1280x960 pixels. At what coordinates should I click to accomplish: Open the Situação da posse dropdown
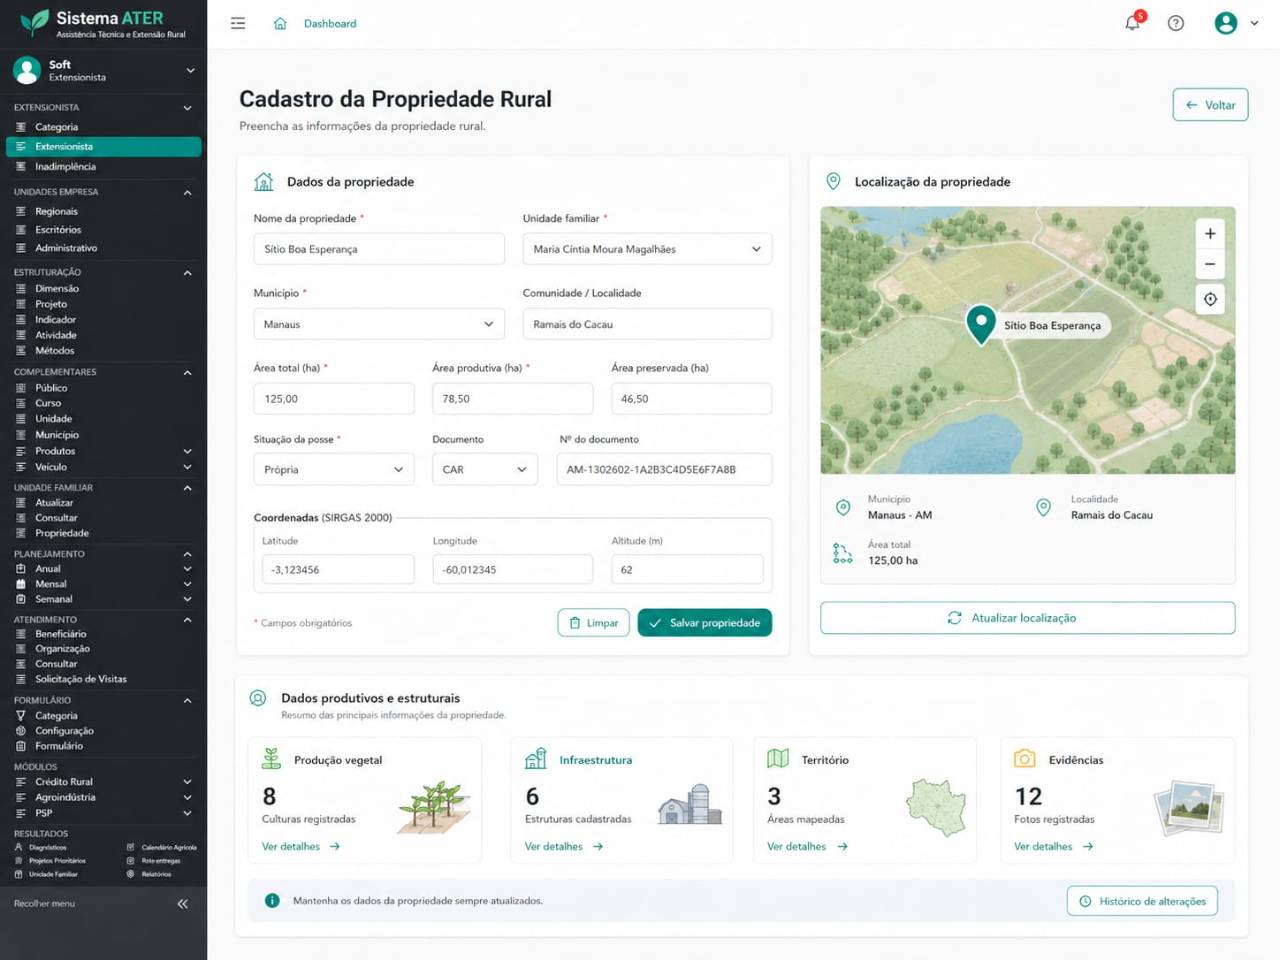pos(334,469)
